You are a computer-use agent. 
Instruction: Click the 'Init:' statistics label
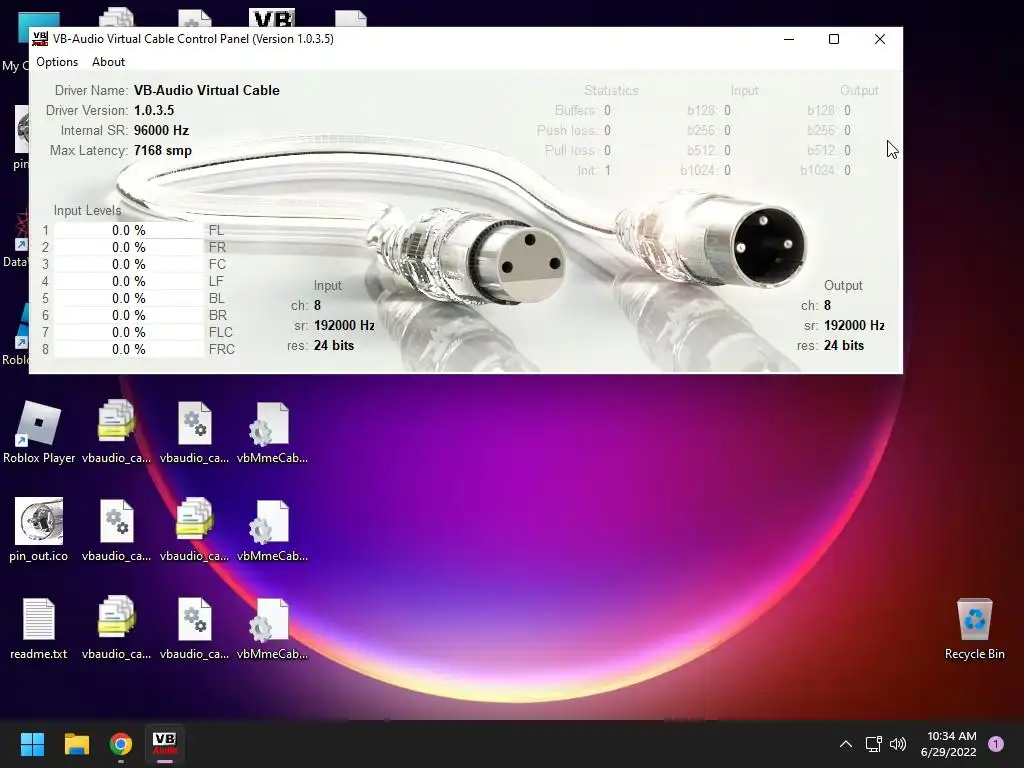click(587, 170)
